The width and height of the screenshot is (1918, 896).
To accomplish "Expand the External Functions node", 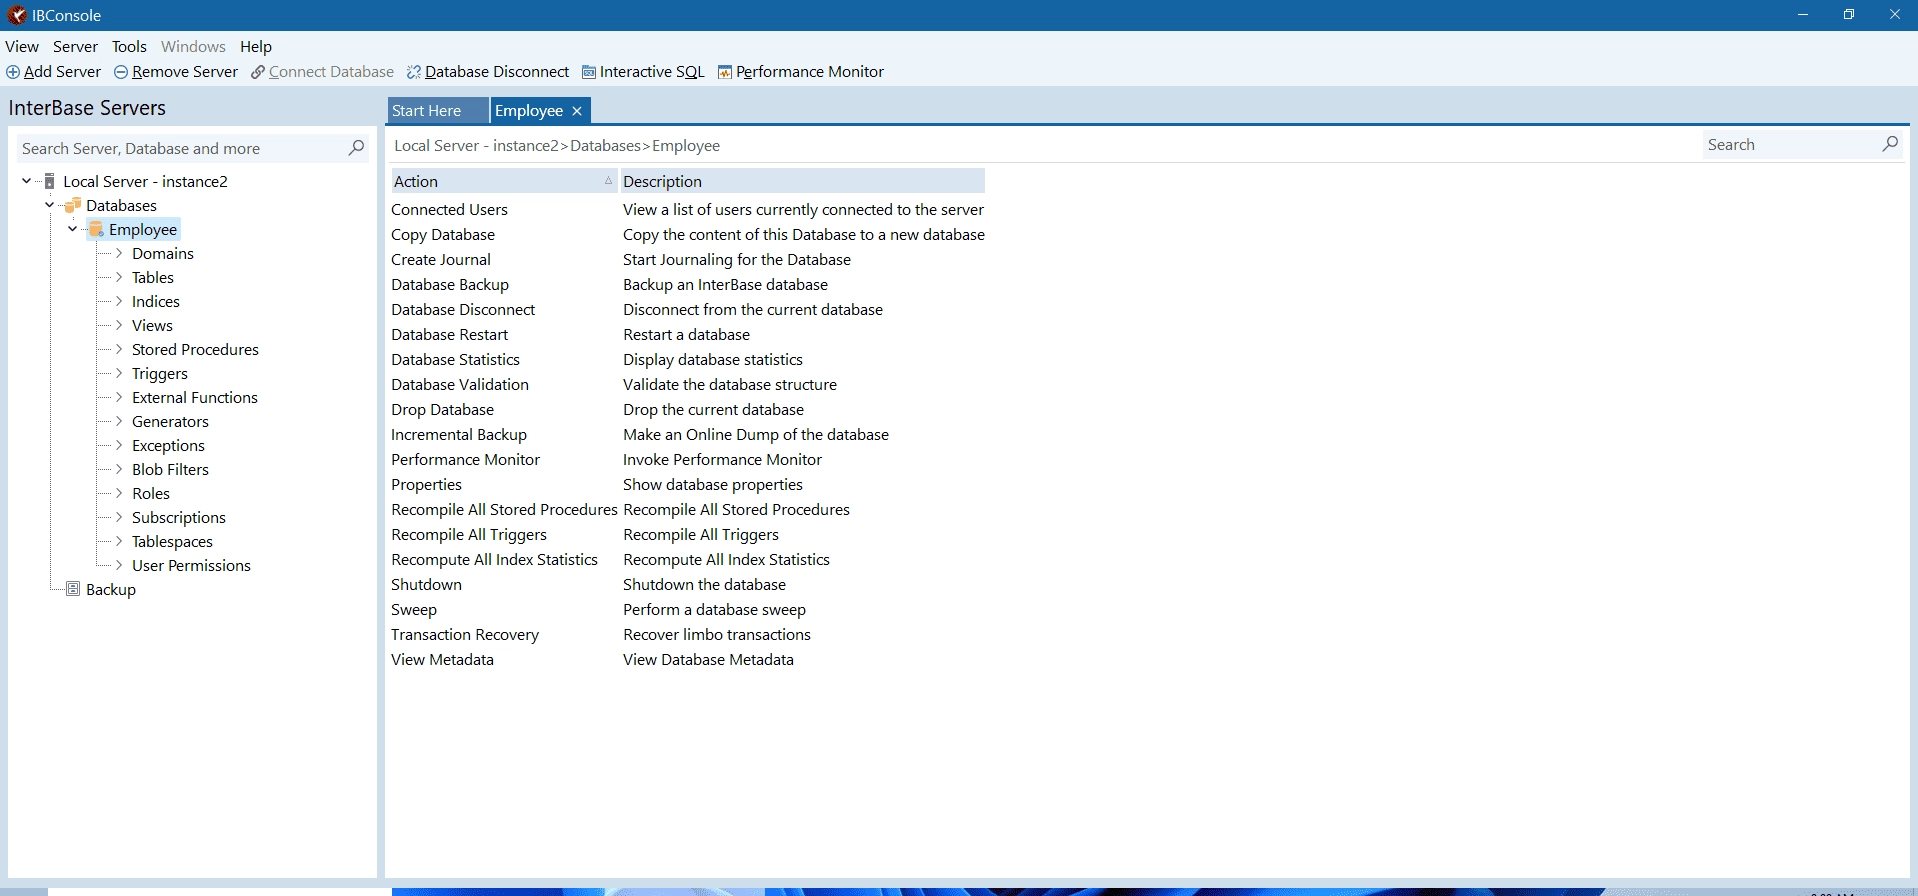I will tap(119, 397).
